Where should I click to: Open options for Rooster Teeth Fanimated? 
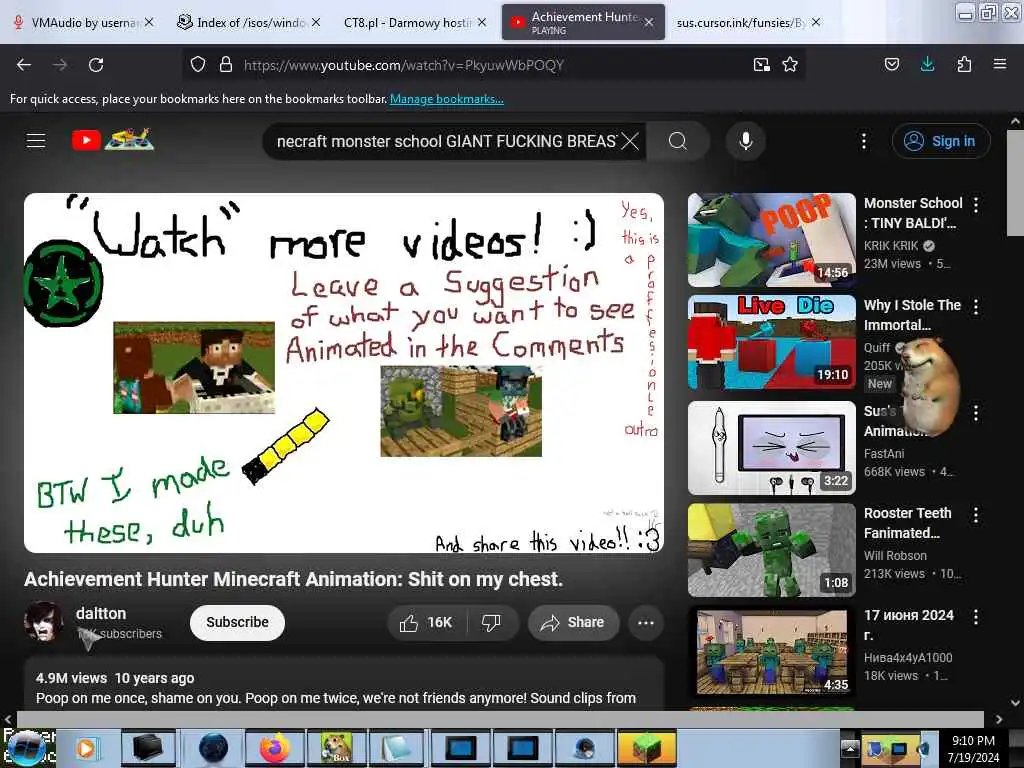point(976,515)
